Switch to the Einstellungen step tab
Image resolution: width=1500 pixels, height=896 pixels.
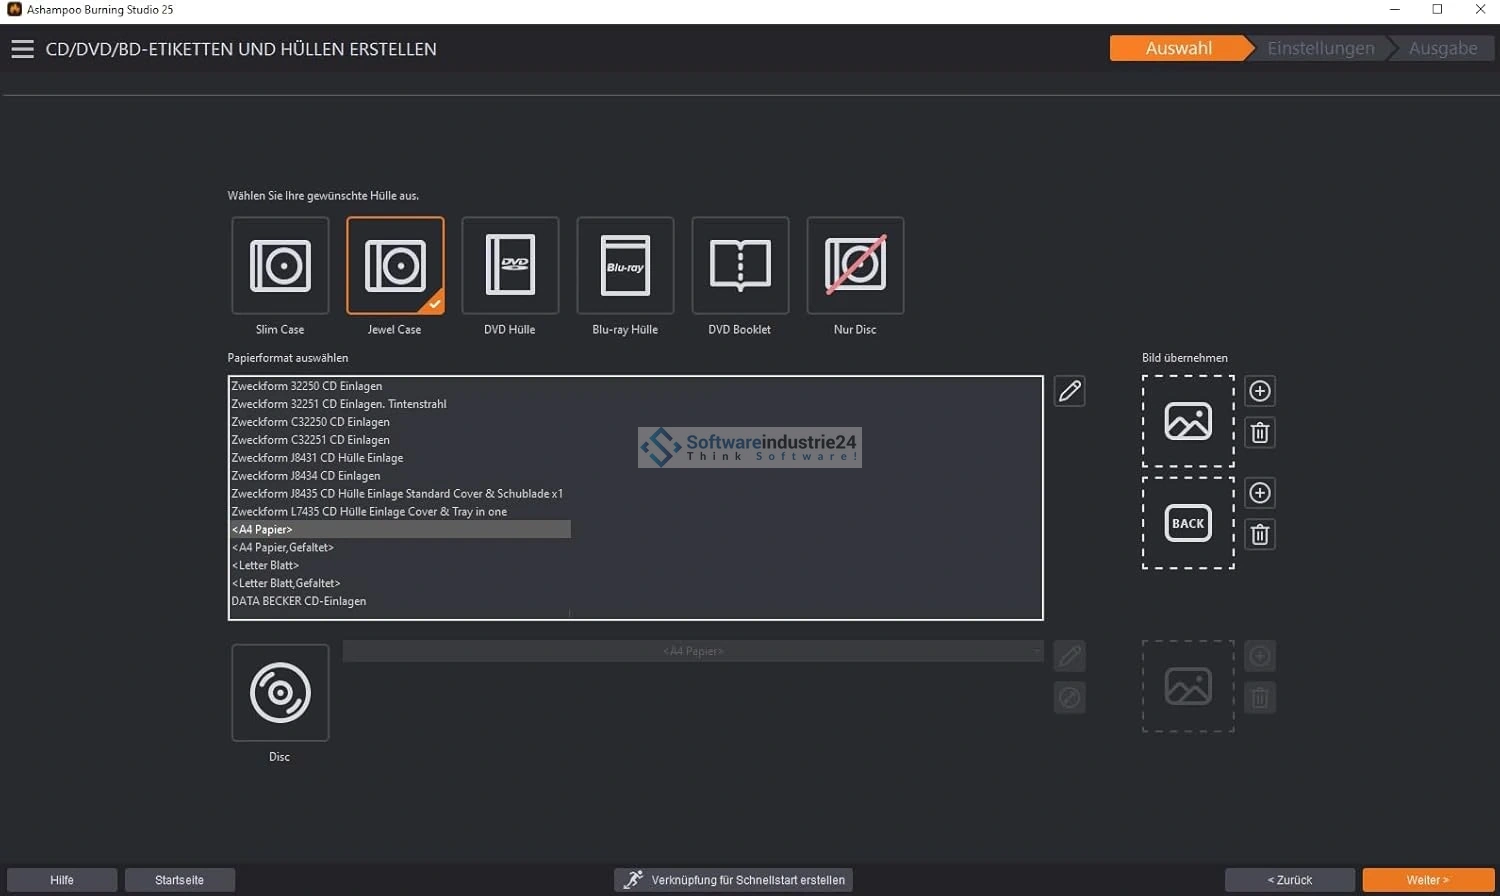1320,48
